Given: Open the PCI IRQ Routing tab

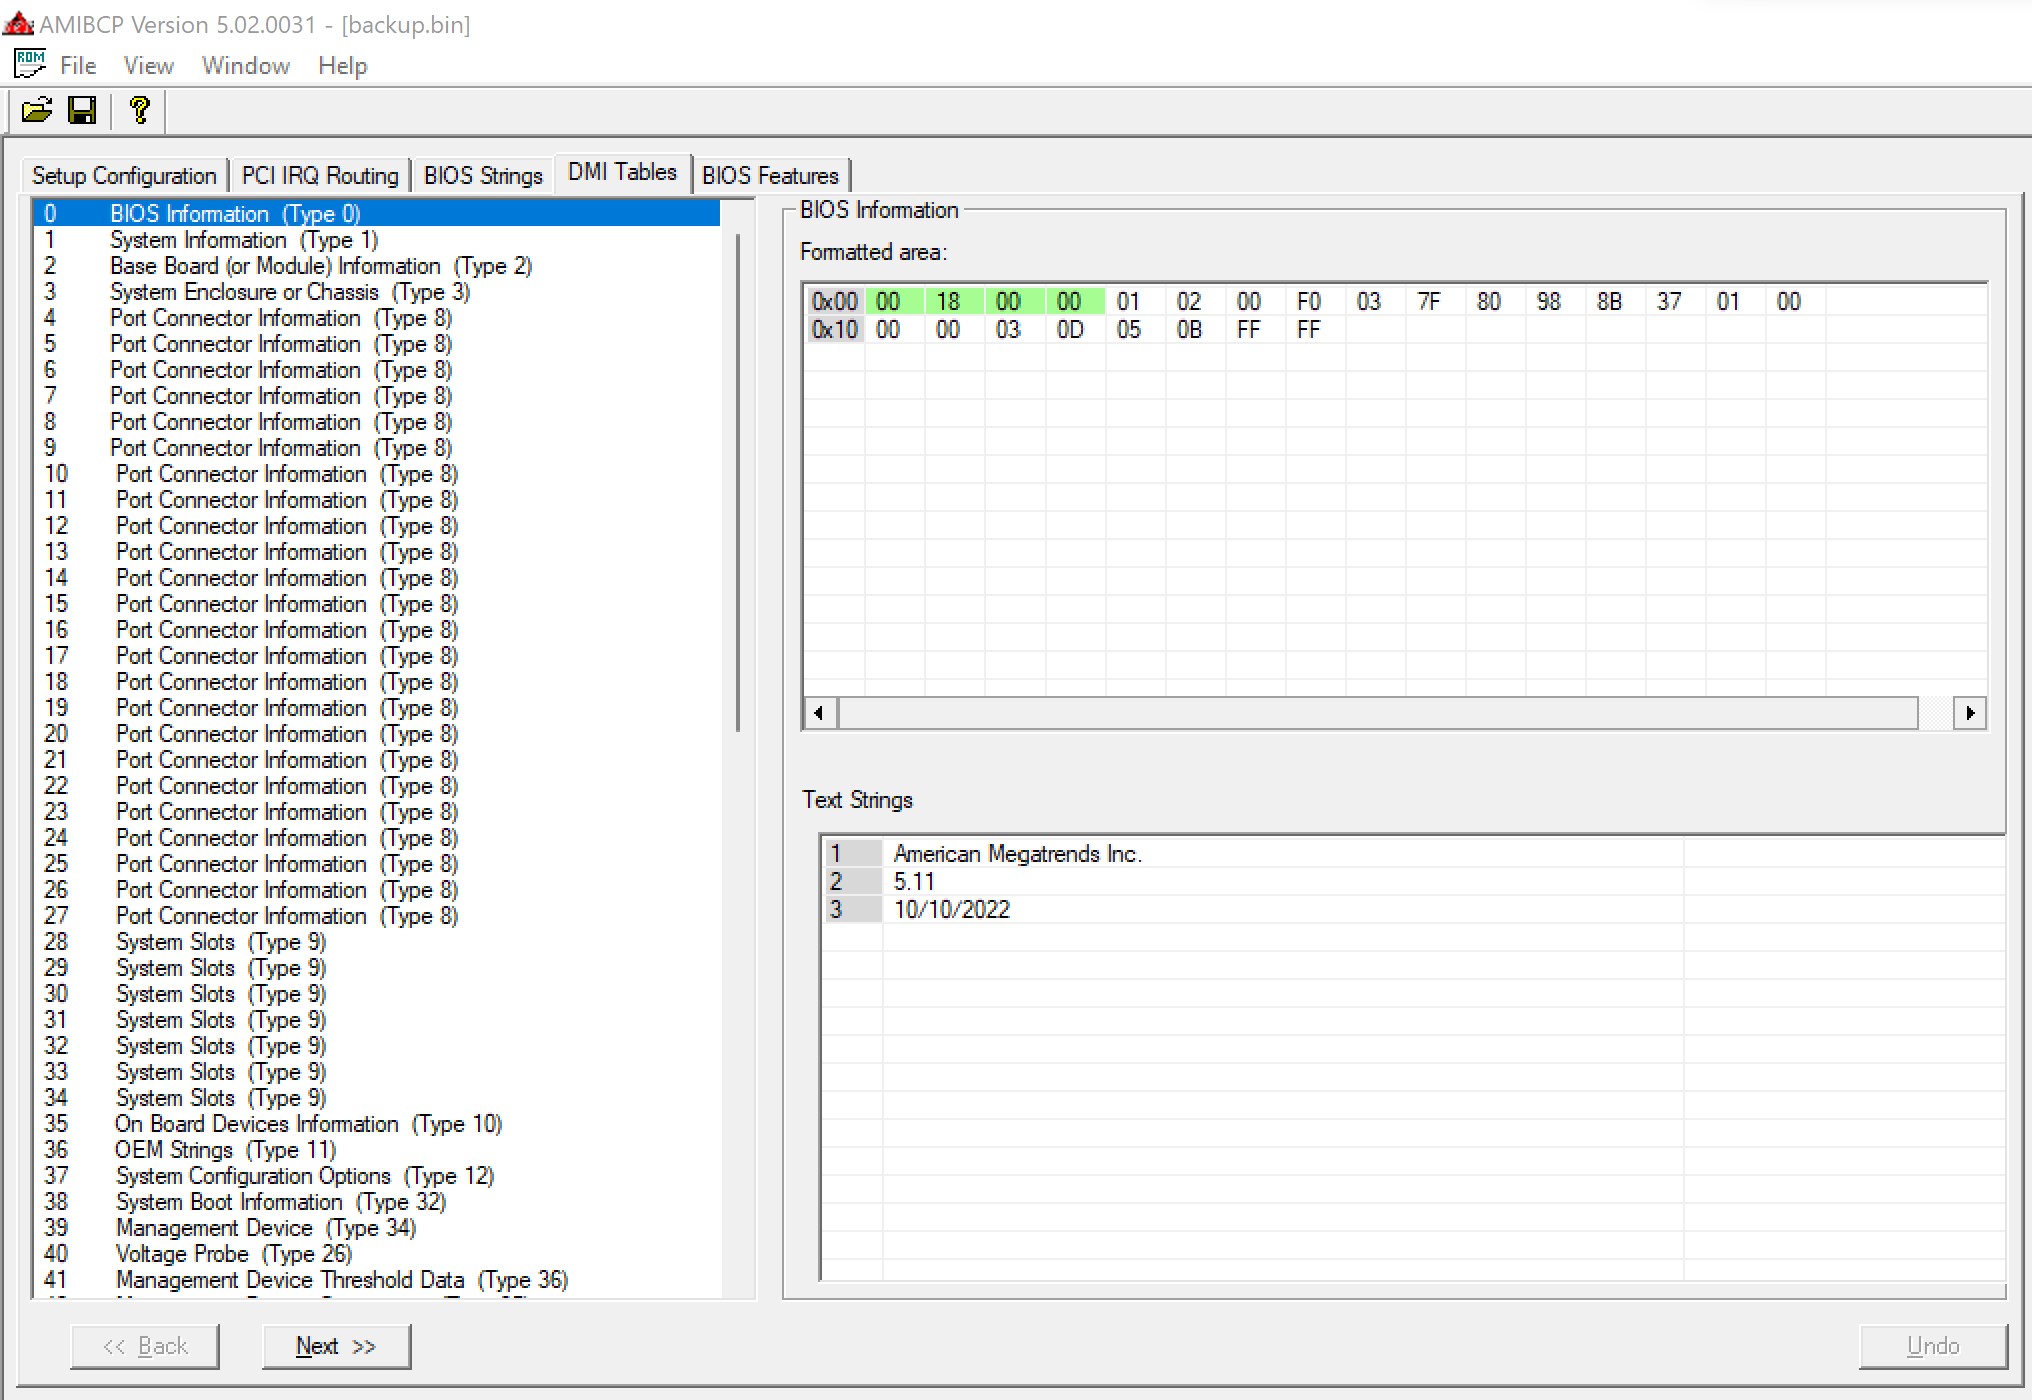Looking at the screenshot, I should [x=320, y=176].
